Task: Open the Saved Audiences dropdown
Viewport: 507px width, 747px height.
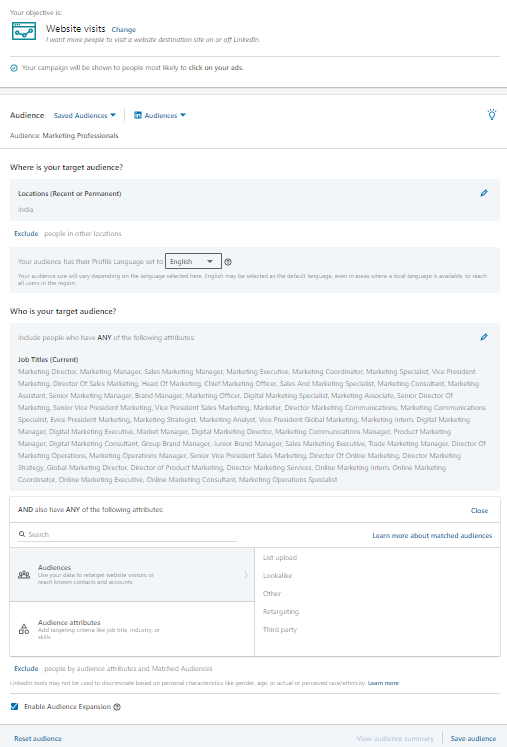Action: click(x=85, y=115)
